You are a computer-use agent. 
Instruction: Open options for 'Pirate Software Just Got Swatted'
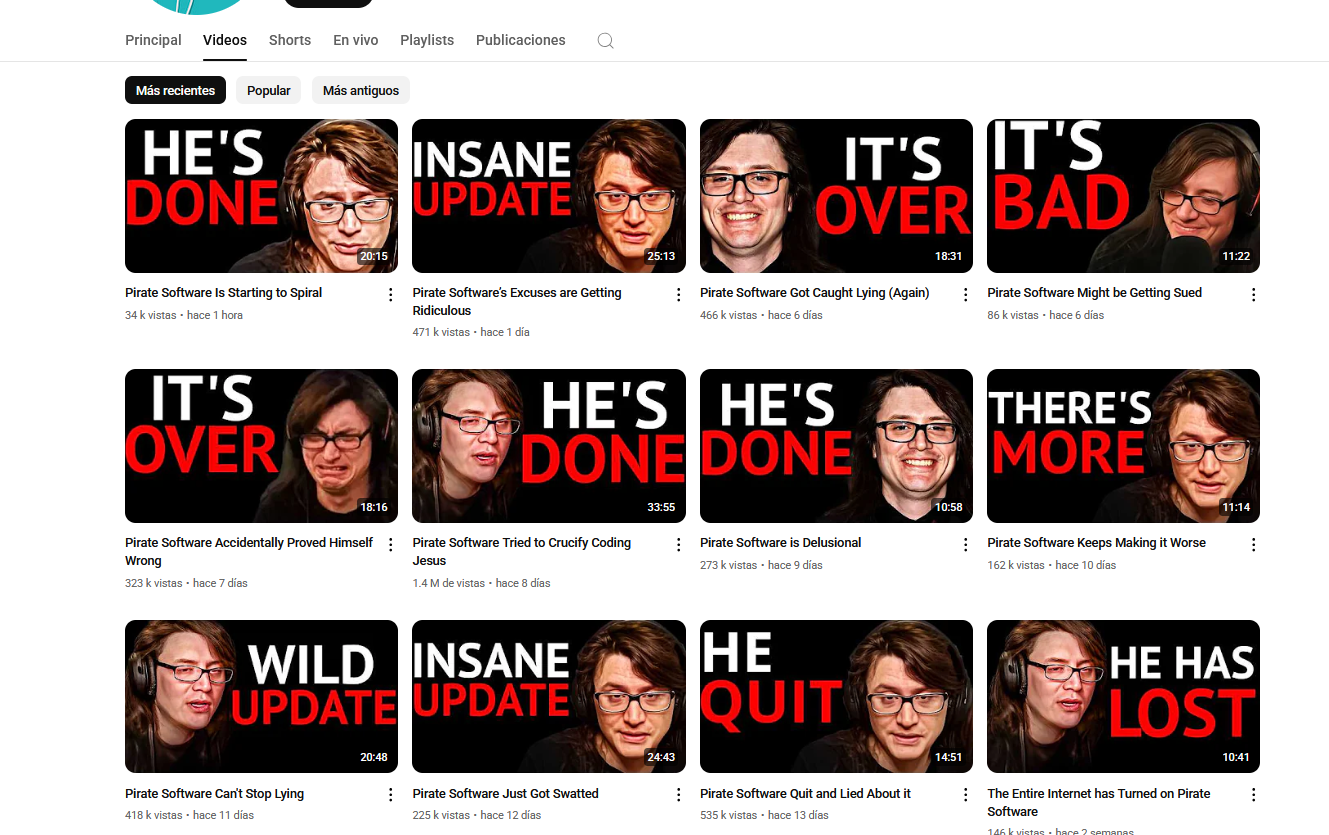coord(678,795)
